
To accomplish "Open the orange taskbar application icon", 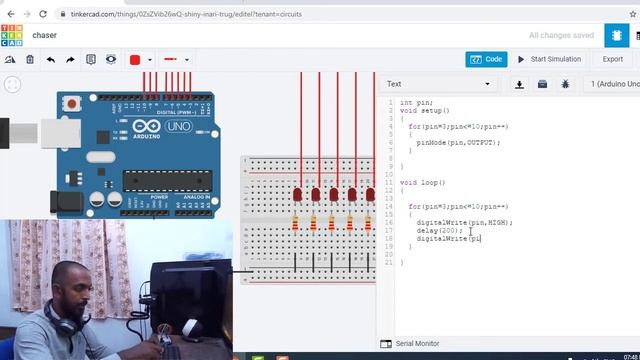I will click(x=282, y=358).
